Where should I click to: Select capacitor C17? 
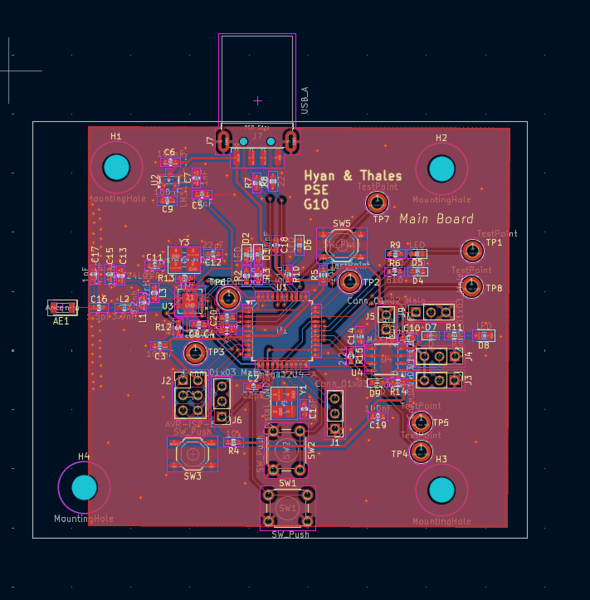click(x=94, y=274)
